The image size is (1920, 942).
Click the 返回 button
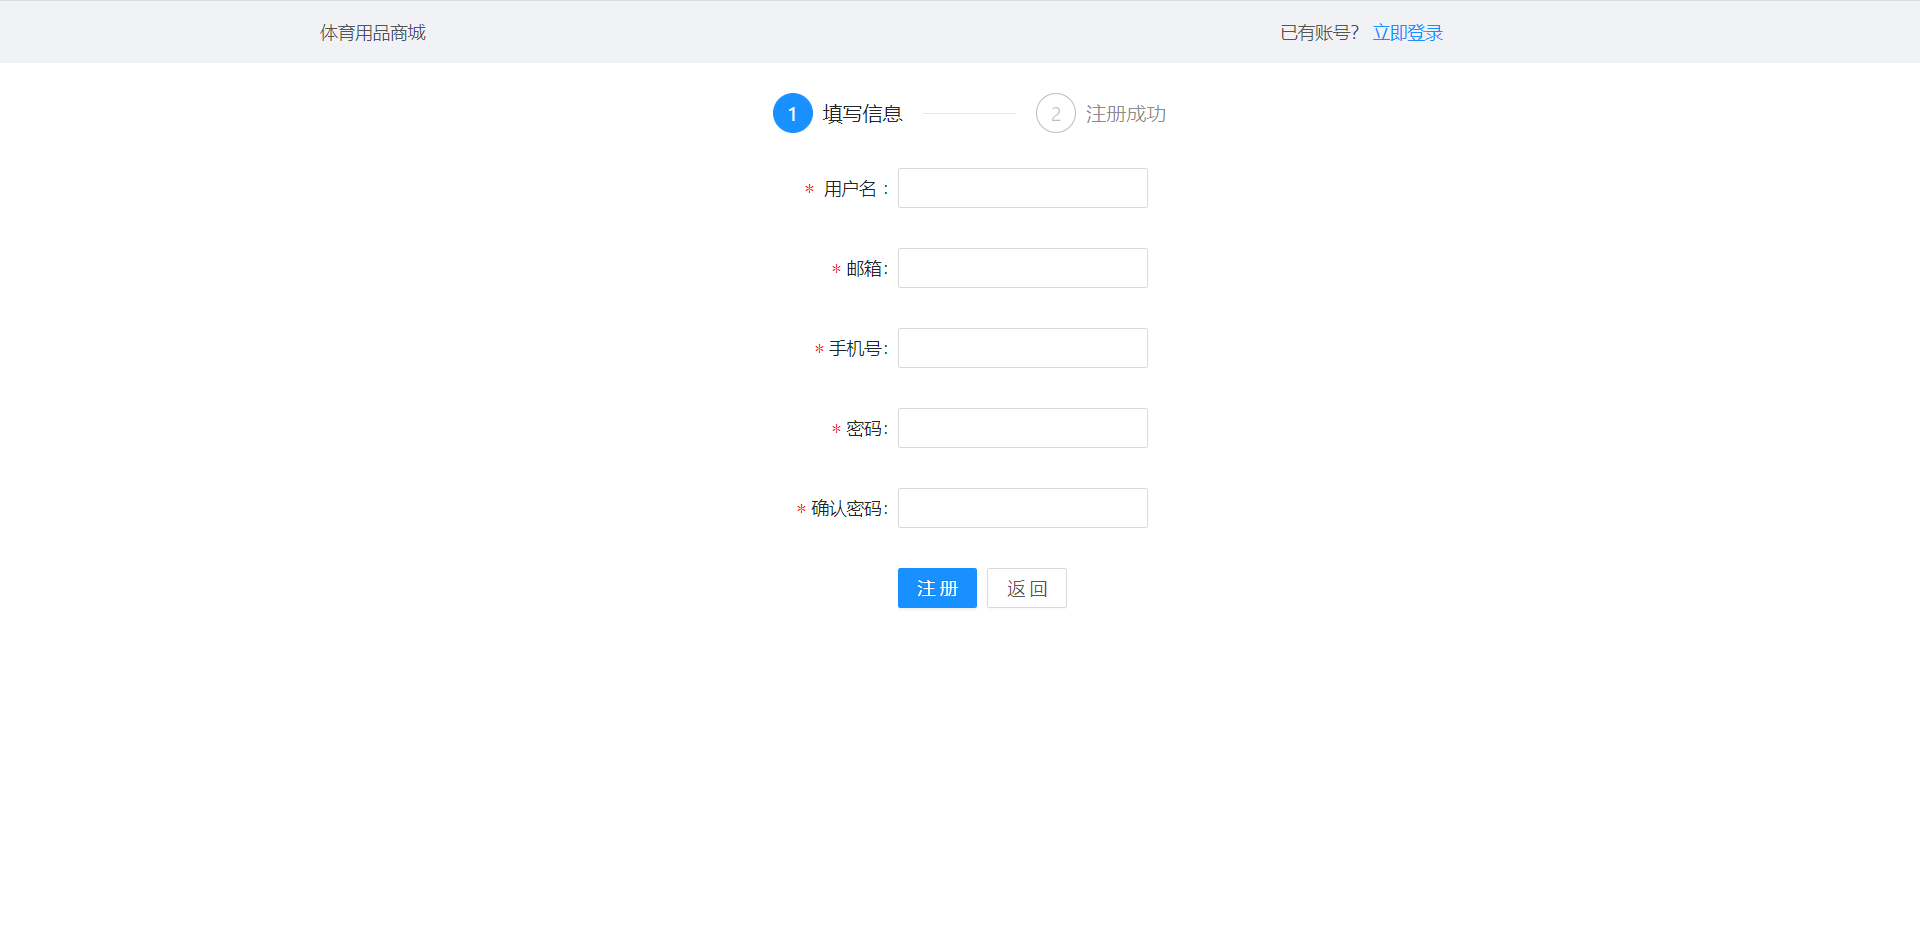(1027, 588)
